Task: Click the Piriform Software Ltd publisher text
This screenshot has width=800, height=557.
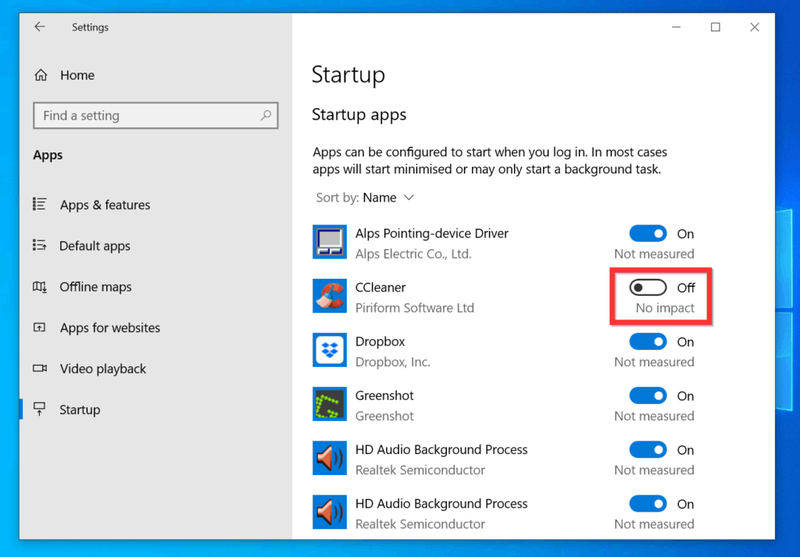Action: tap(415, 308)
